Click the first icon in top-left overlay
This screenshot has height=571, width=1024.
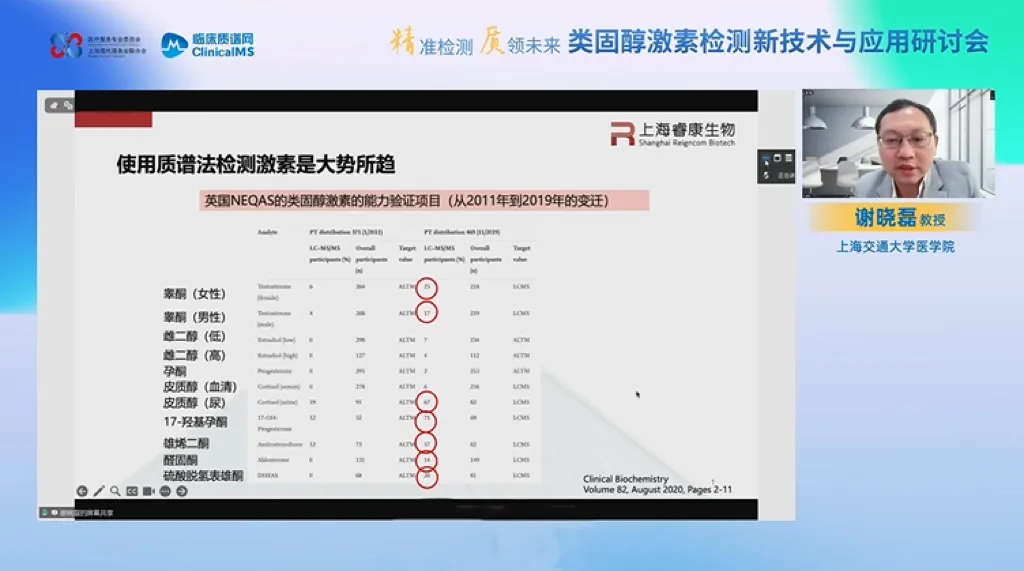pyautogui.click(x=55, y=104)
